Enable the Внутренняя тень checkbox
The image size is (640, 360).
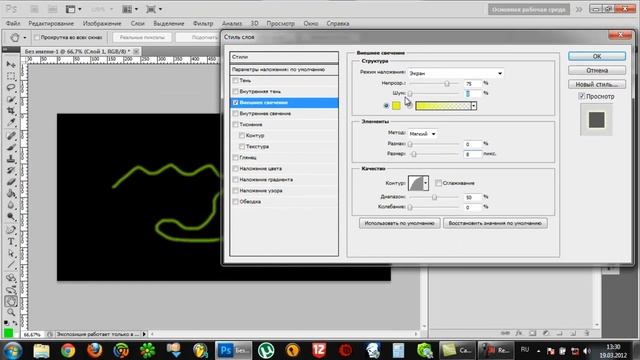pos(236,91)
